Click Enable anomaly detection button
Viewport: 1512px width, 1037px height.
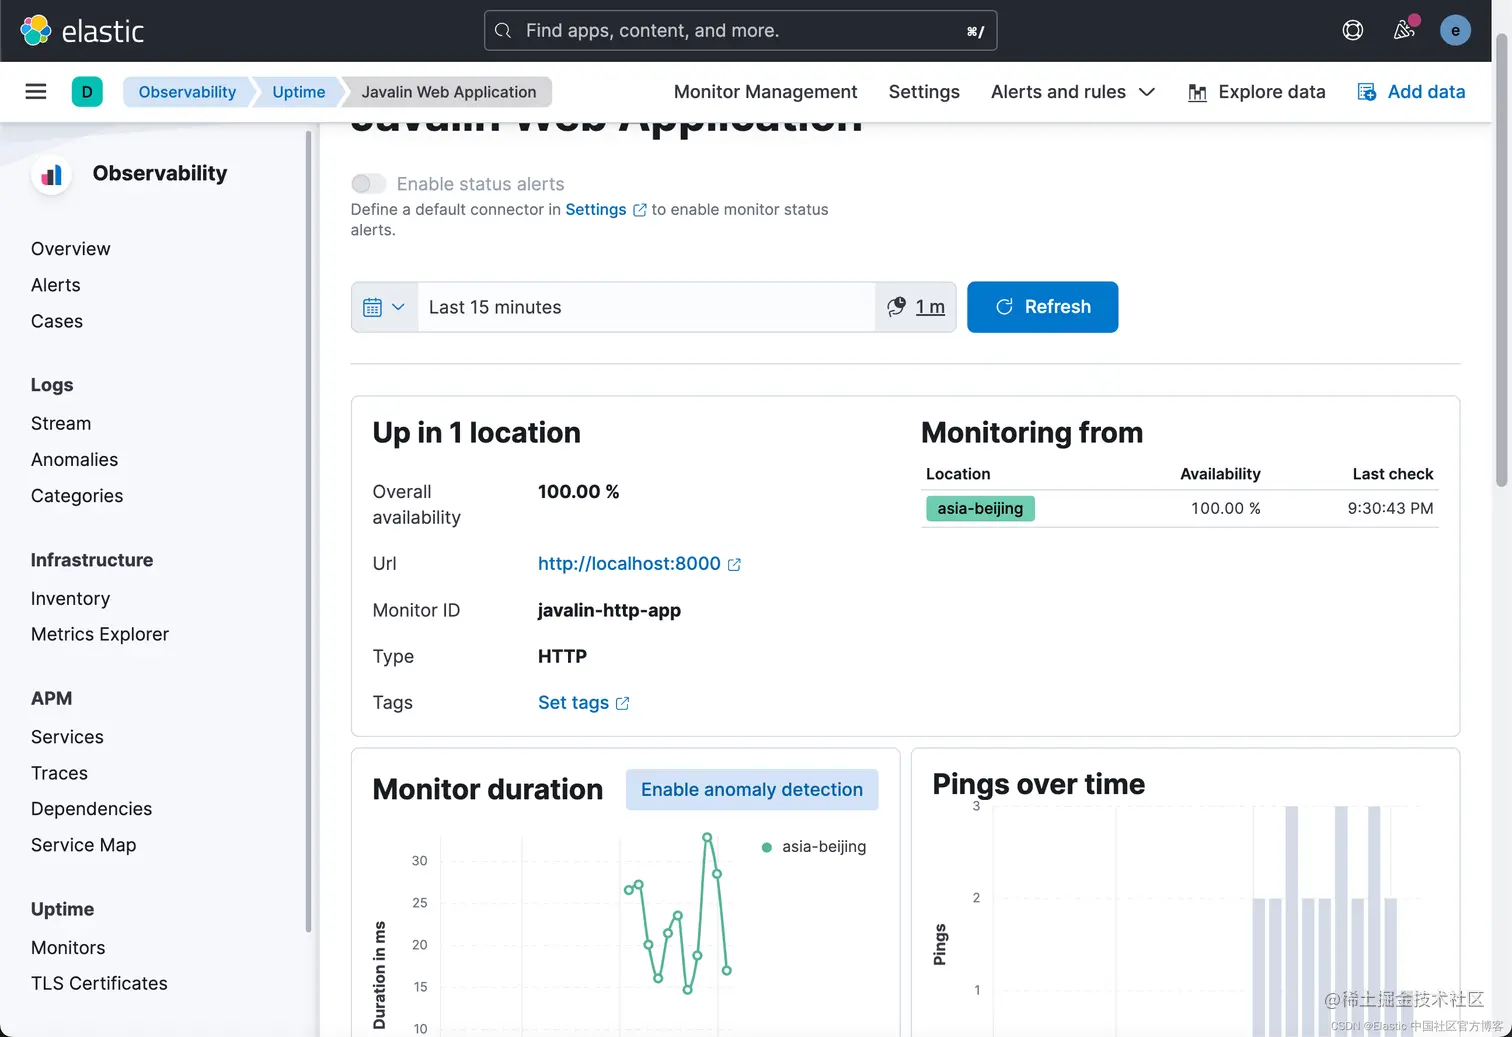coord(752,790)
